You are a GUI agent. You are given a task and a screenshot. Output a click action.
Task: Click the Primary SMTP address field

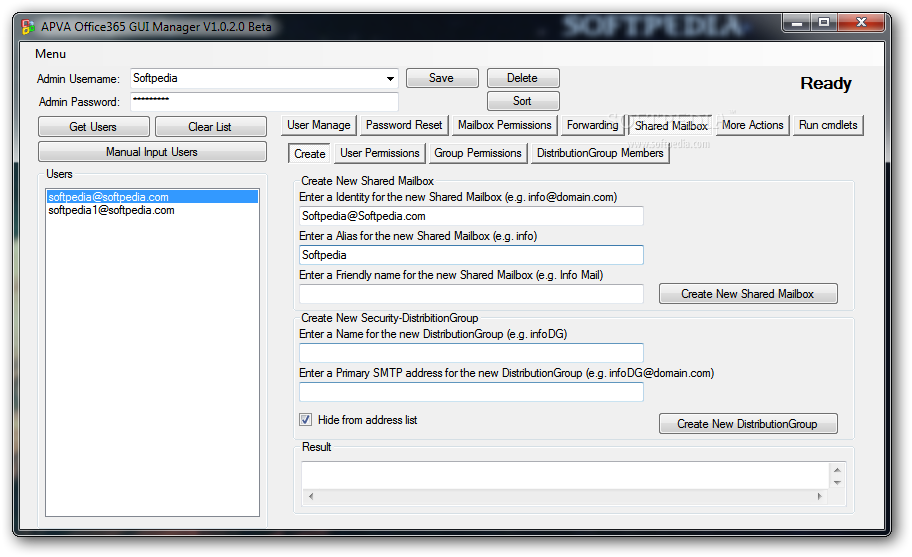pyautogui.click(x=471, y=391)
